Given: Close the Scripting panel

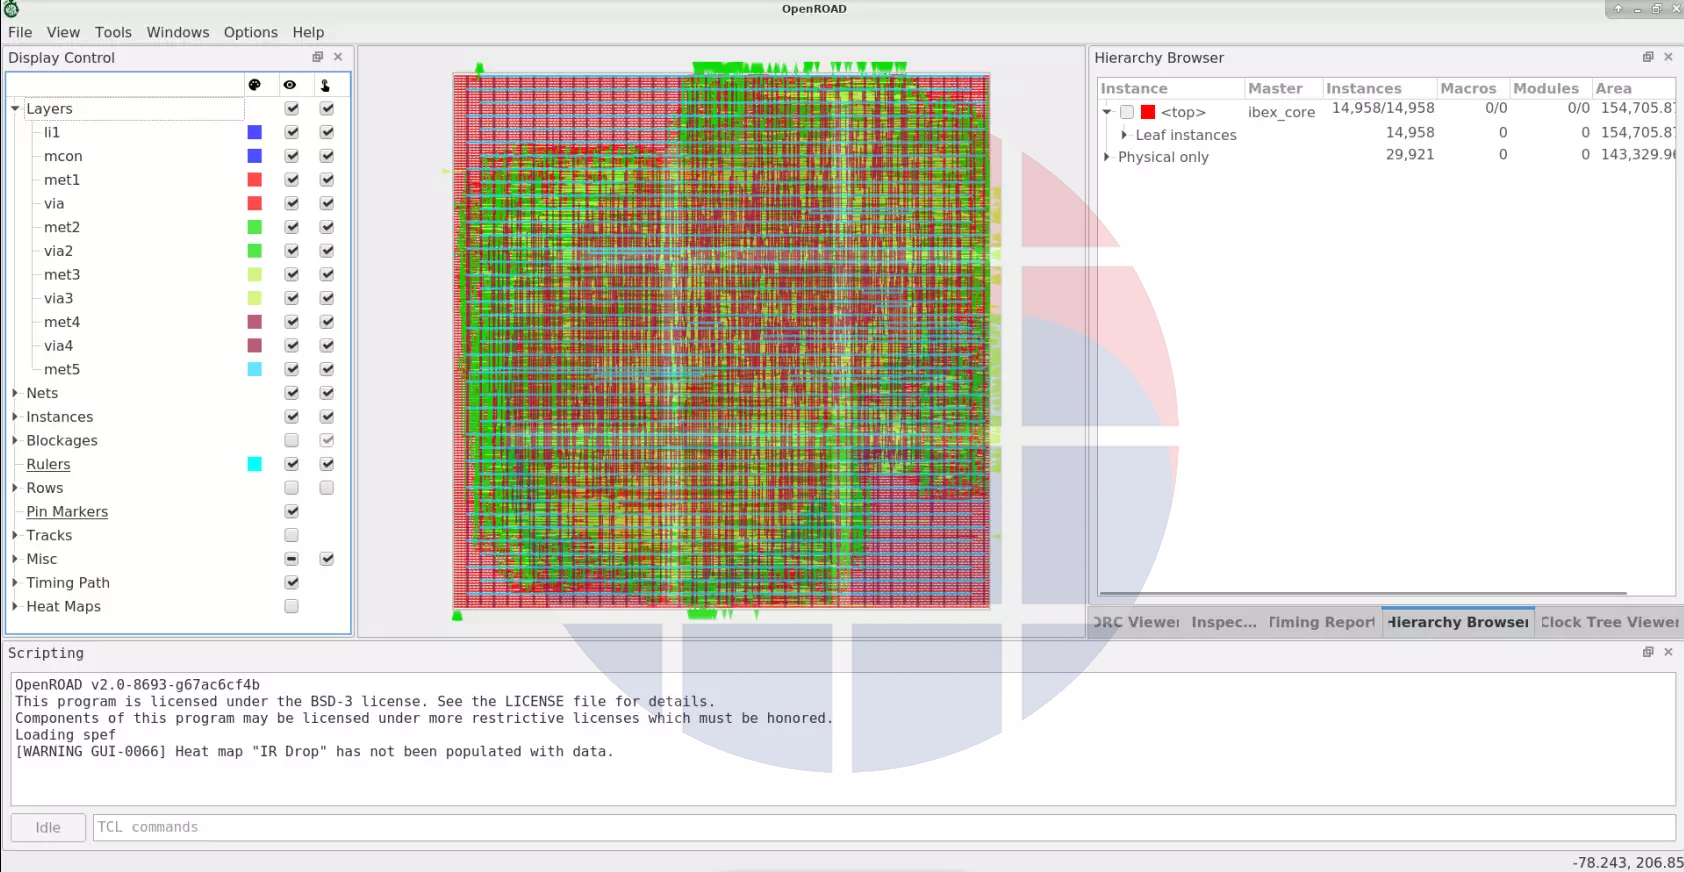Looking at the screenshot, I should pos(1668,652).
